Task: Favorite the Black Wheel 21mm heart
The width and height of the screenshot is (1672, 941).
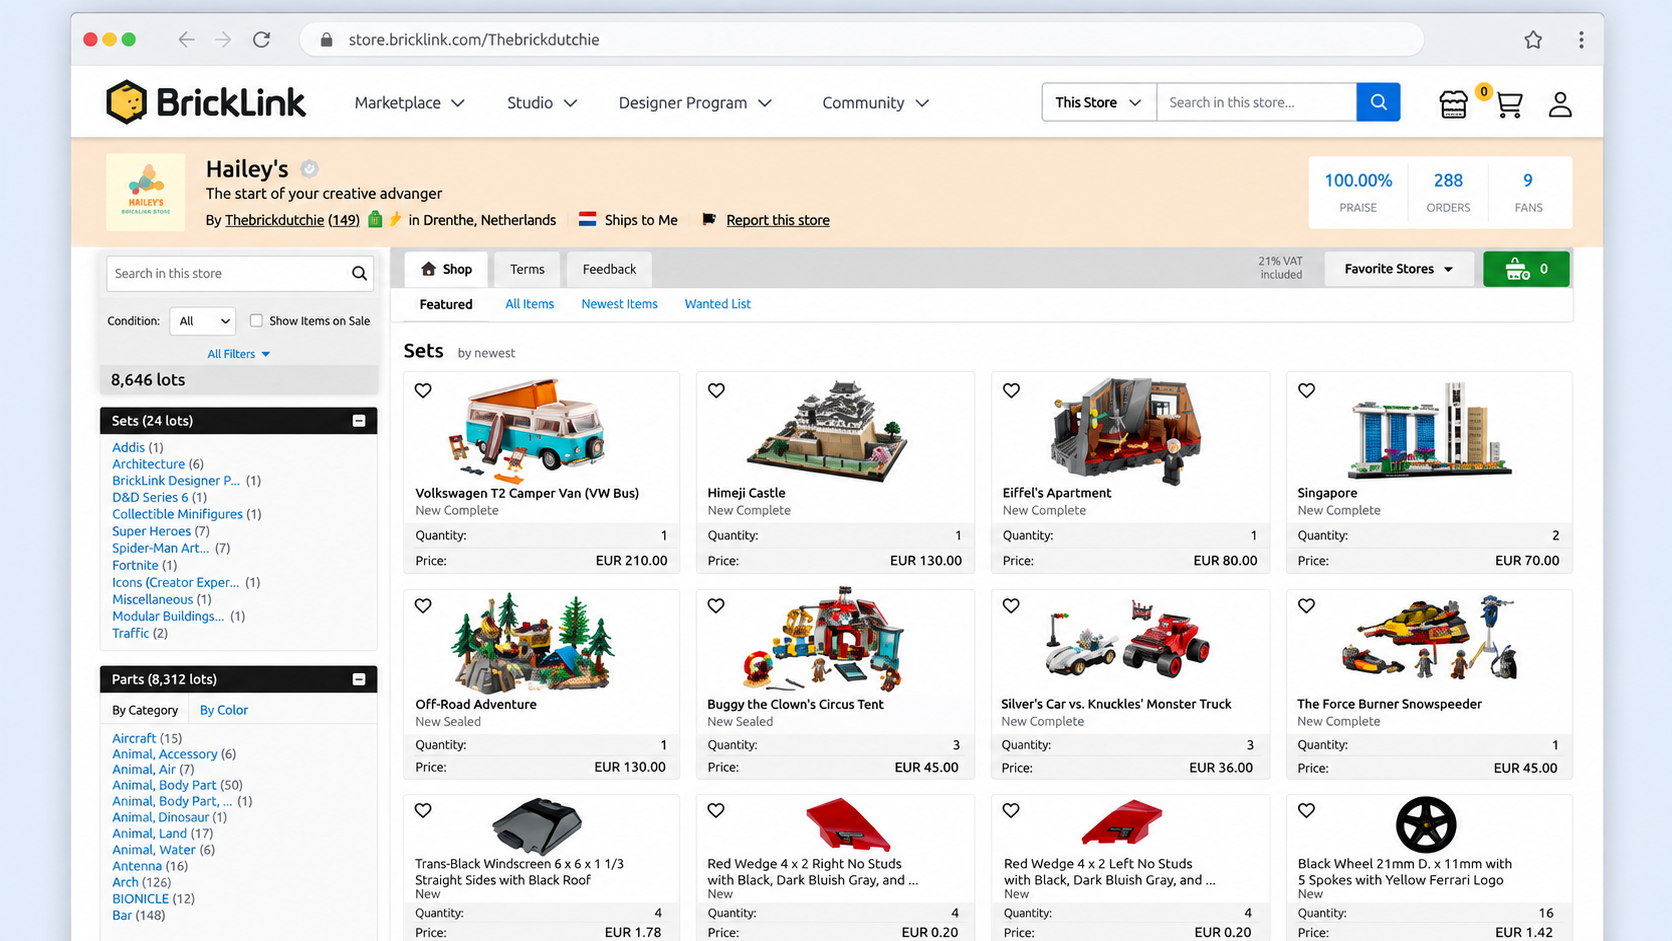Action: click(1306, 811)
